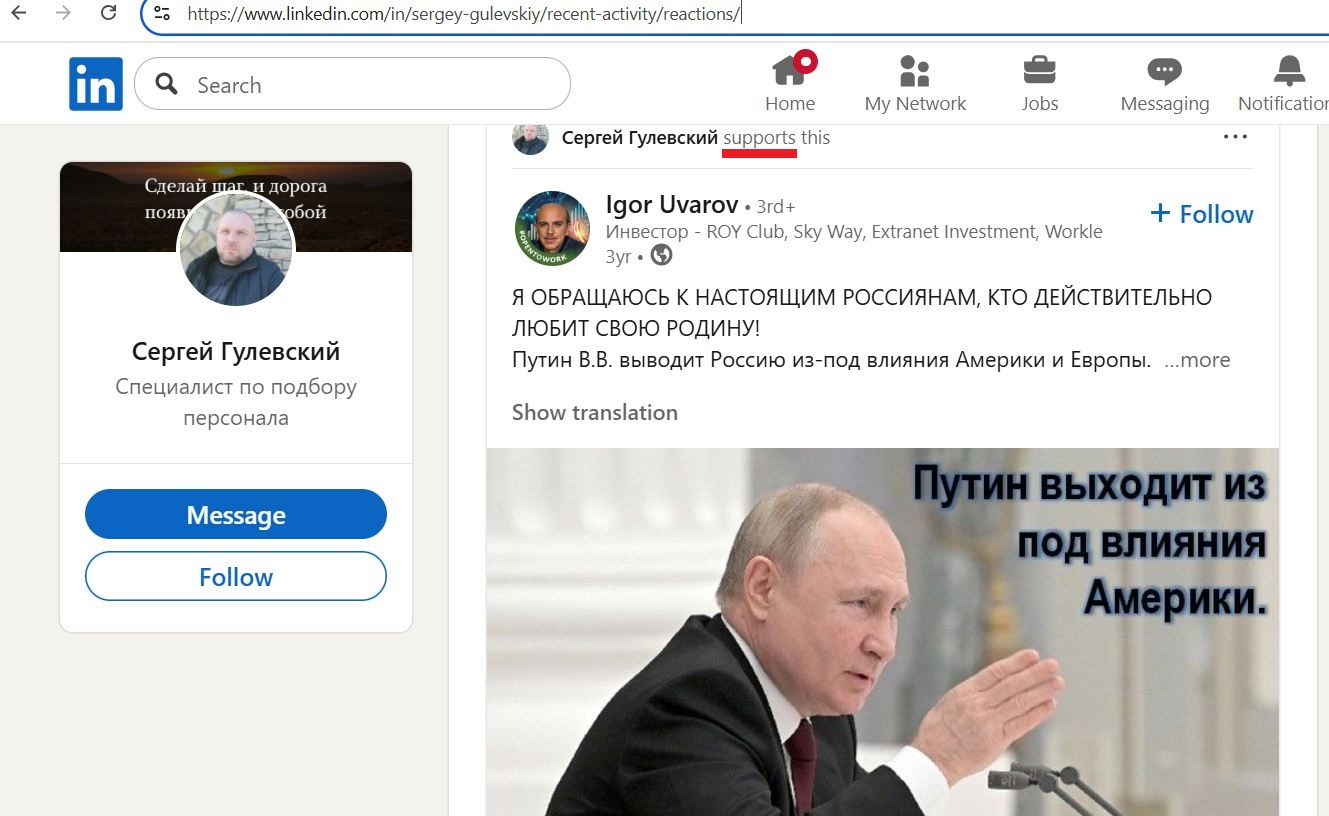The image size is (1329, 816).
Task: Follow Igor Uvarov from the post
Action: click(1202, 214)
